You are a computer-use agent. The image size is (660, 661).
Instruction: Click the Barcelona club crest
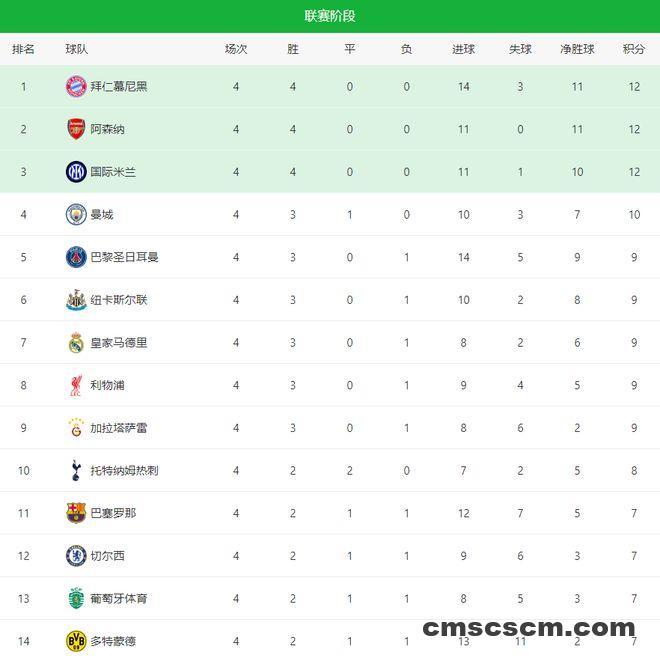[76, 513]
